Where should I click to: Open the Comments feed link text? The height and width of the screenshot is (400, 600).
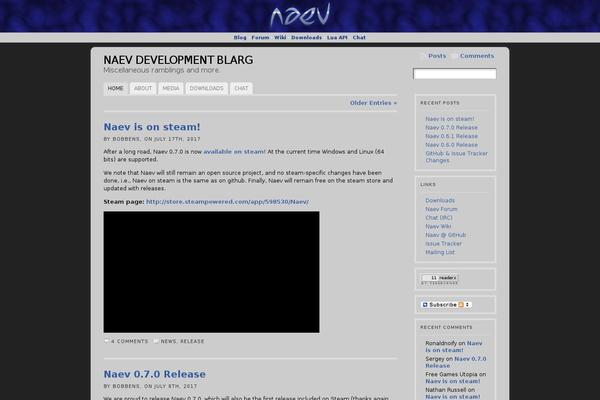coord(477,56)
